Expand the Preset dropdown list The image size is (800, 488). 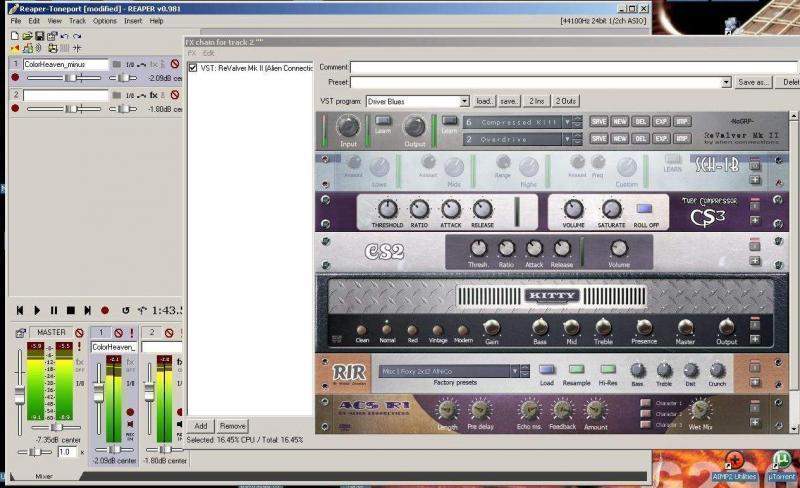726,83
